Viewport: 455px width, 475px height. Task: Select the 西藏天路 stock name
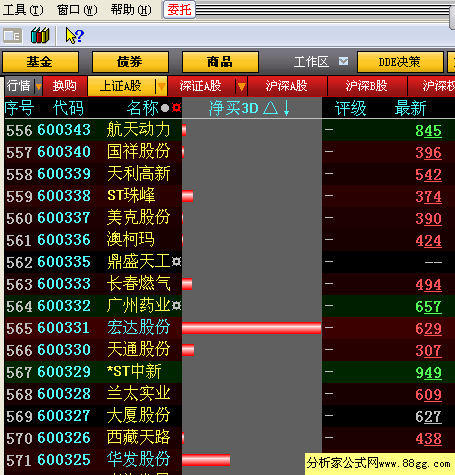tap(139, 438)
